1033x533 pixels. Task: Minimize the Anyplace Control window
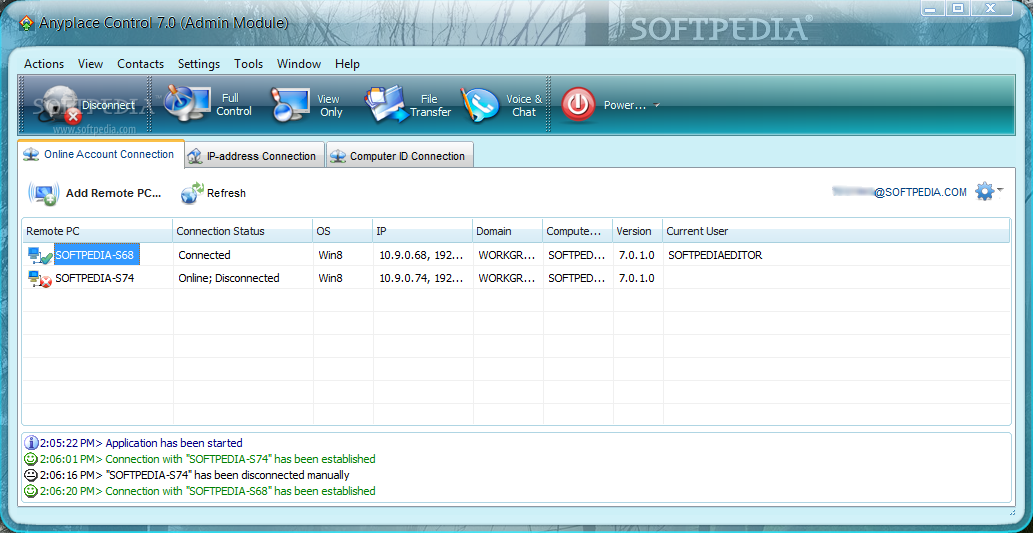pyautogui.click(x=930, y=8)
